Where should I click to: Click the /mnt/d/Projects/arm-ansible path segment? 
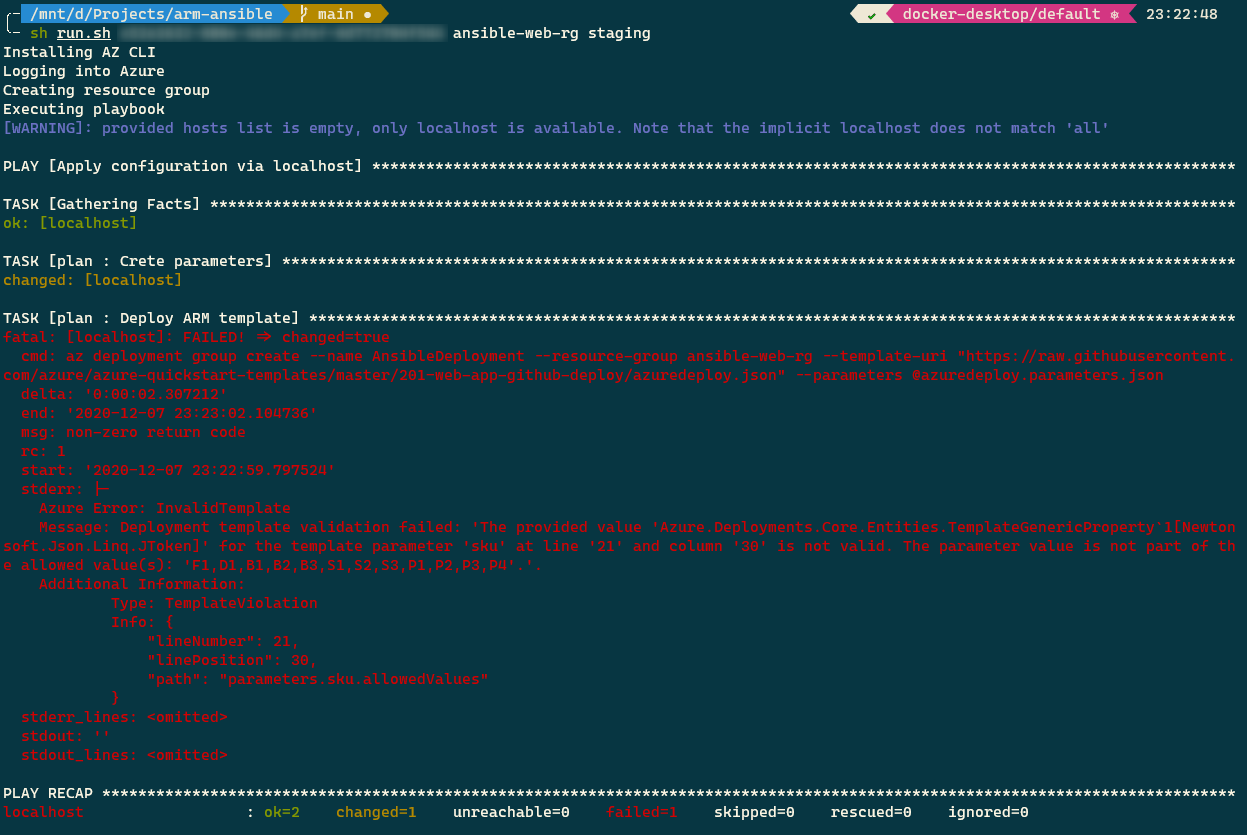150,14
